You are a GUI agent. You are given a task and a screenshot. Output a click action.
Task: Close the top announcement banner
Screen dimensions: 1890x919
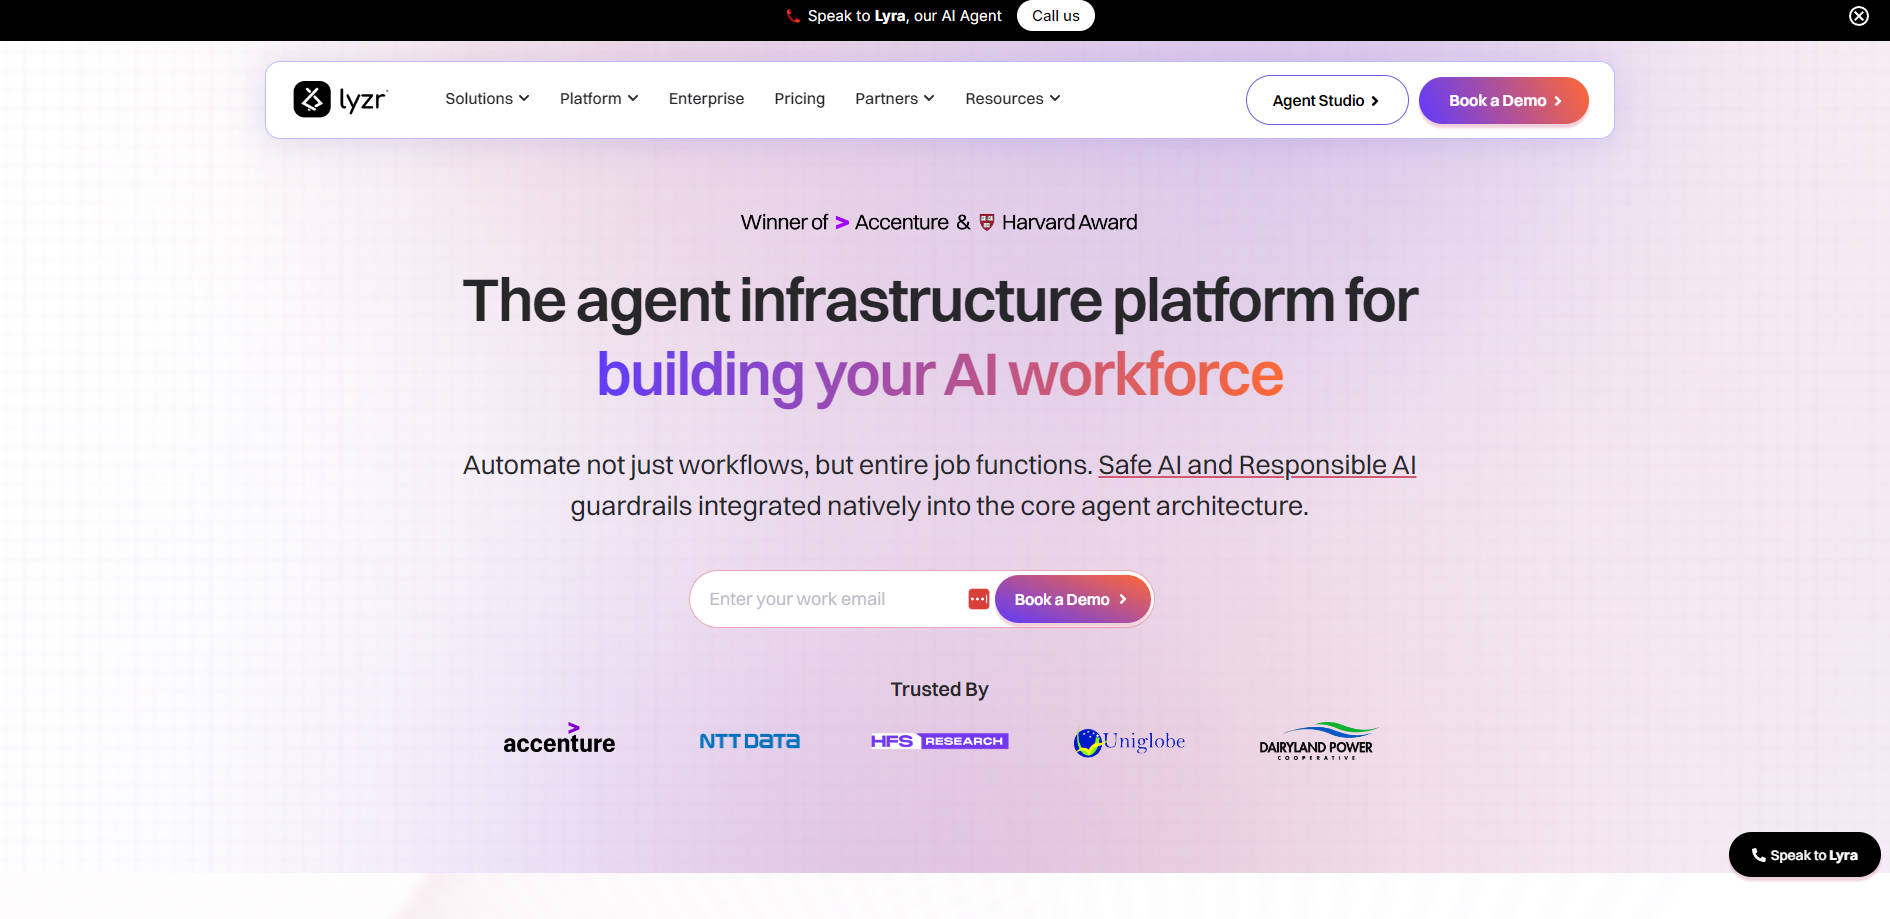1858,16
